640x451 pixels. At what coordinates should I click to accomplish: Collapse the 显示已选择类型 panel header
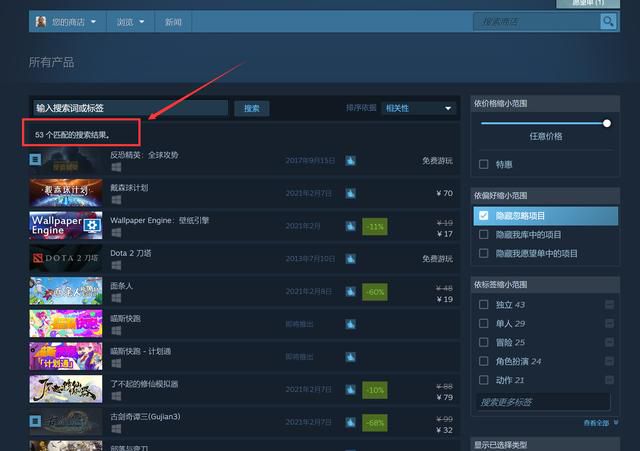pyautogui.click(x=545, y=444)
